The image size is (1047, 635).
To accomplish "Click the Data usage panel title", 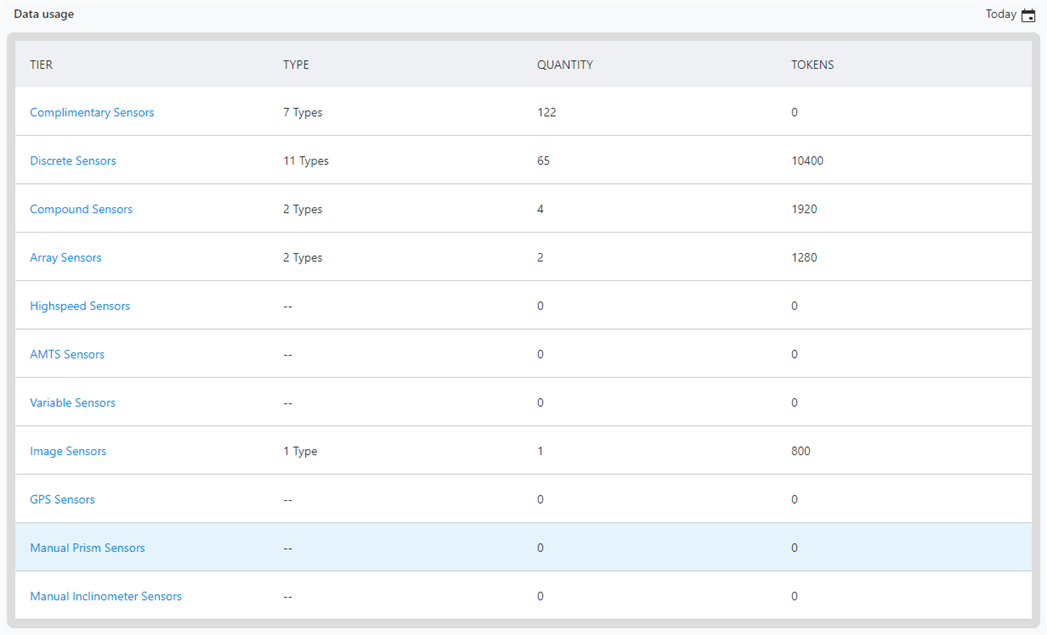I will point(44,15).
